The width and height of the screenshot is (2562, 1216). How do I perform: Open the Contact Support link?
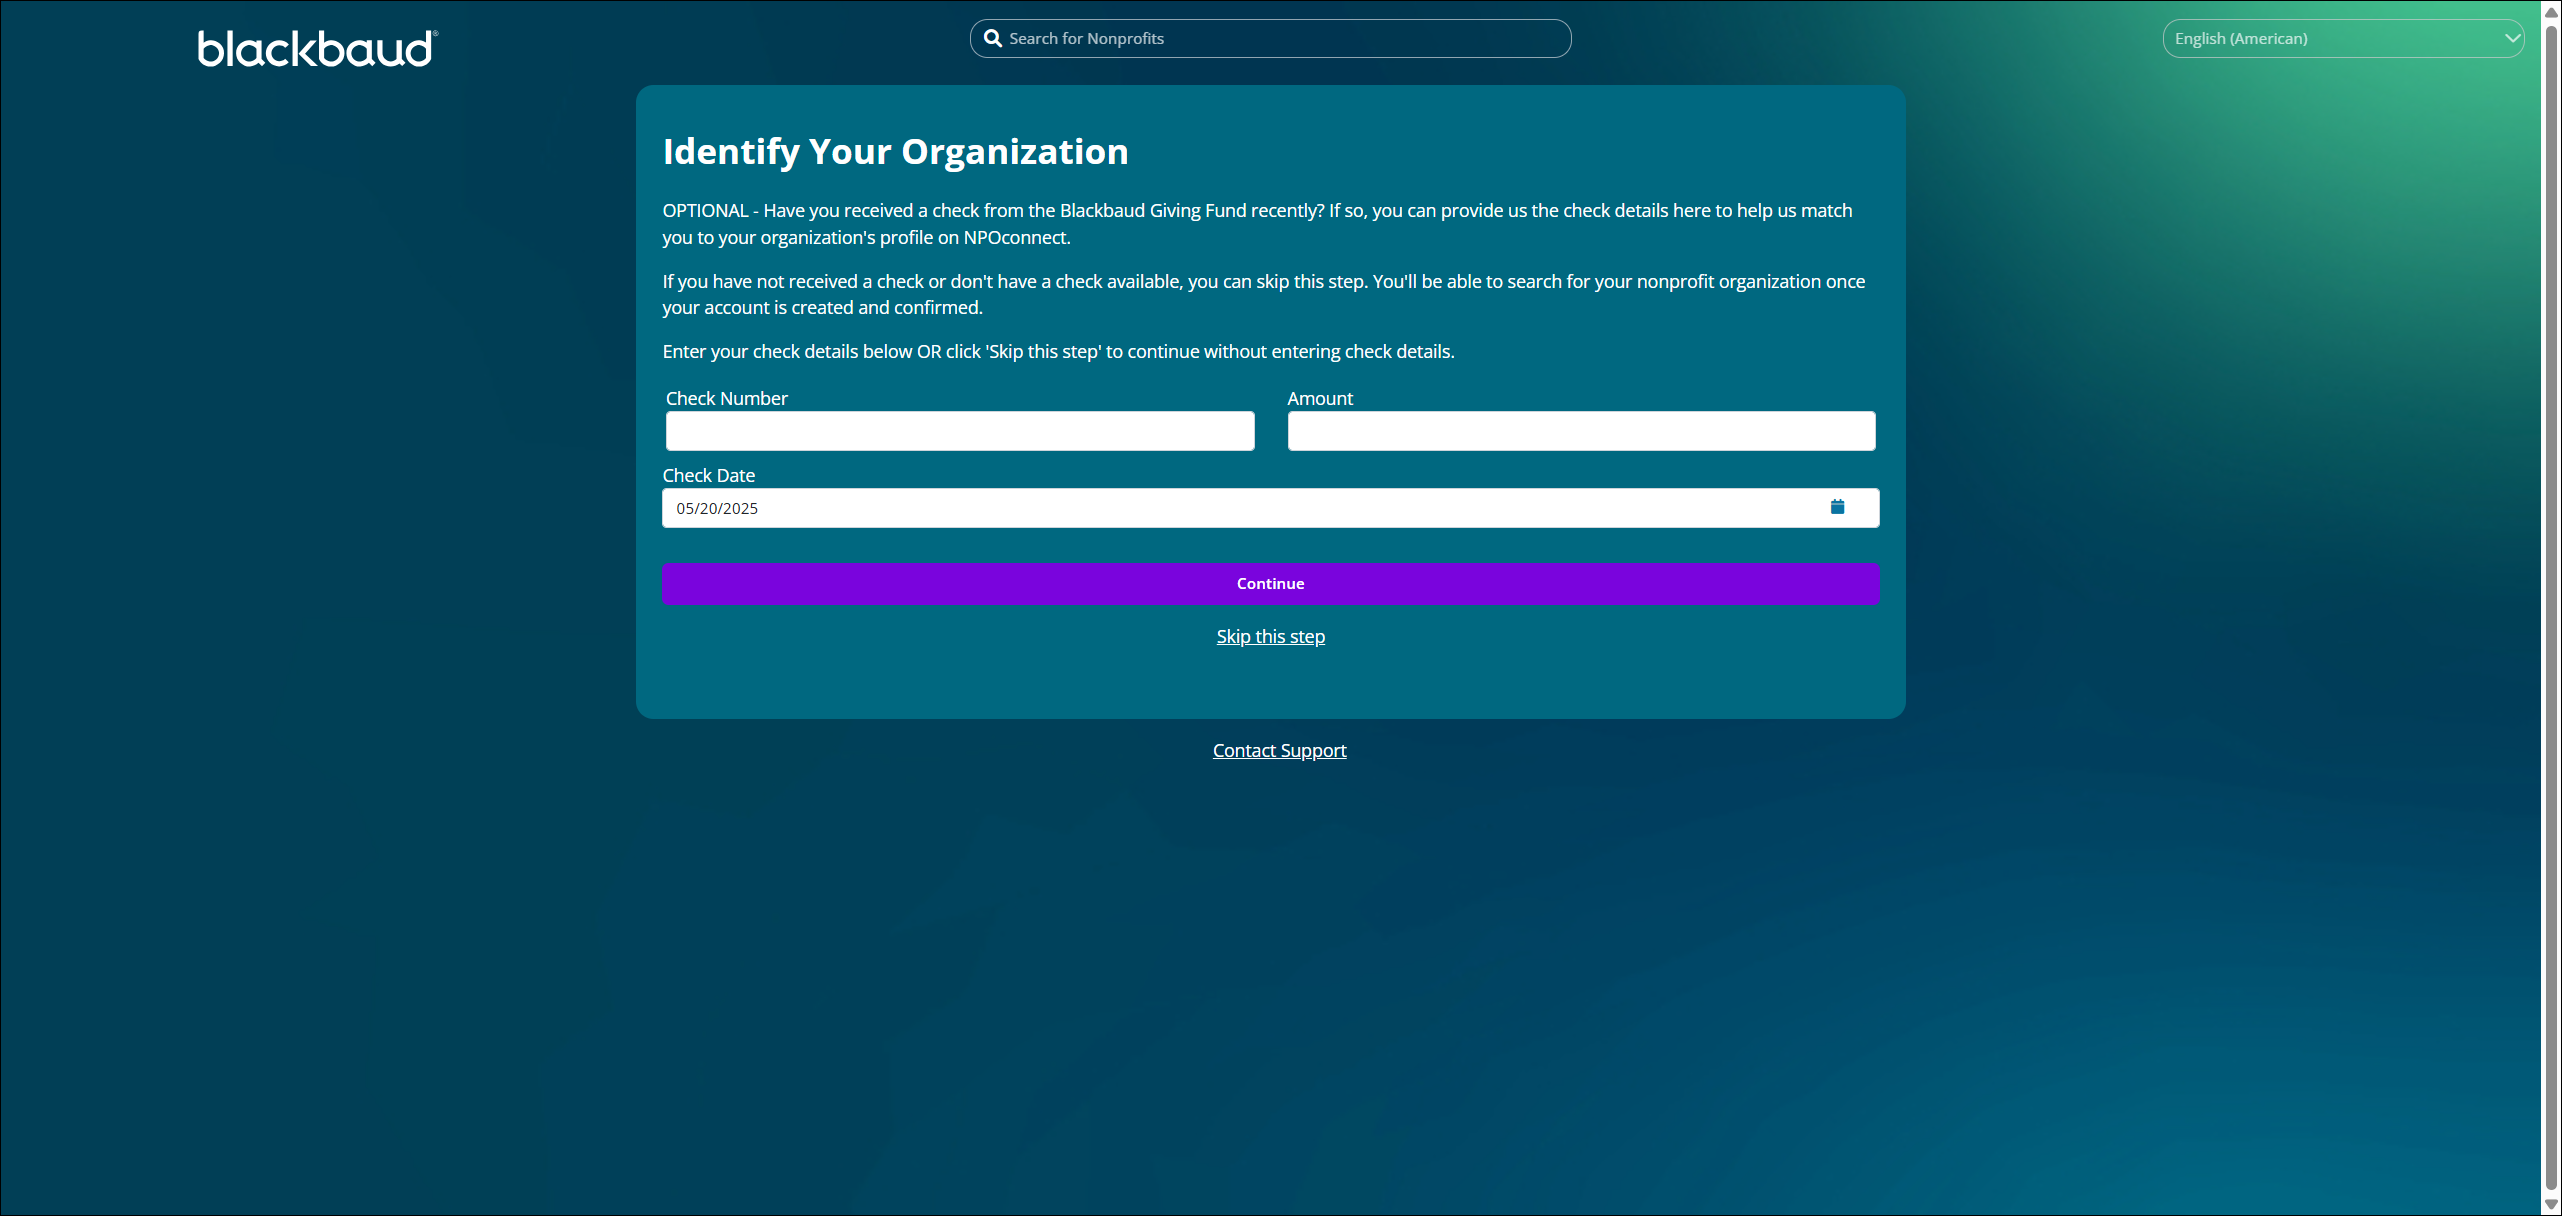(1279, 751)
